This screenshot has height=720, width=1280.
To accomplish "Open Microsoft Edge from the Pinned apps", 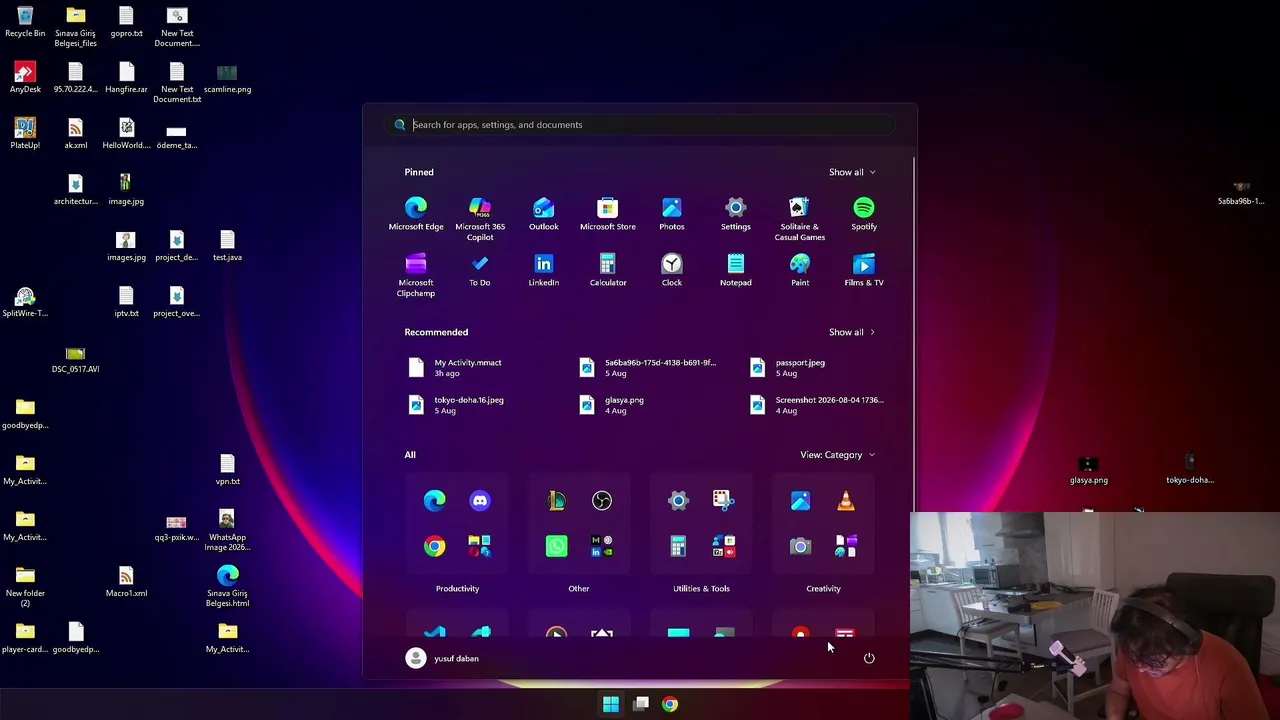I will coord(416,214).
